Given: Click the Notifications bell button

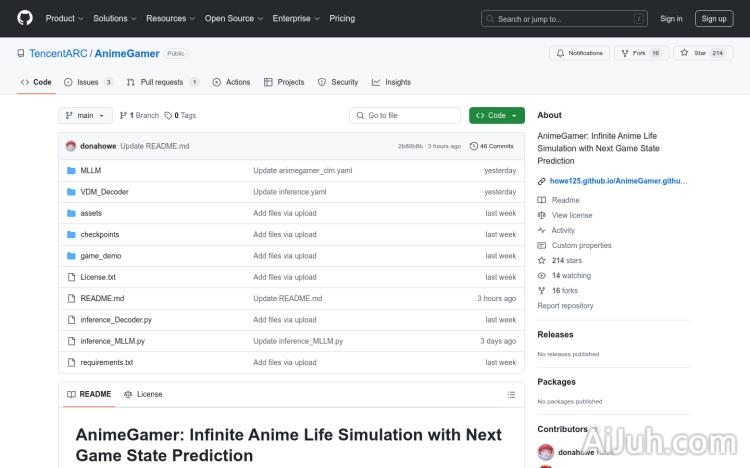Looking at the screenshot, I should [579, 53].
